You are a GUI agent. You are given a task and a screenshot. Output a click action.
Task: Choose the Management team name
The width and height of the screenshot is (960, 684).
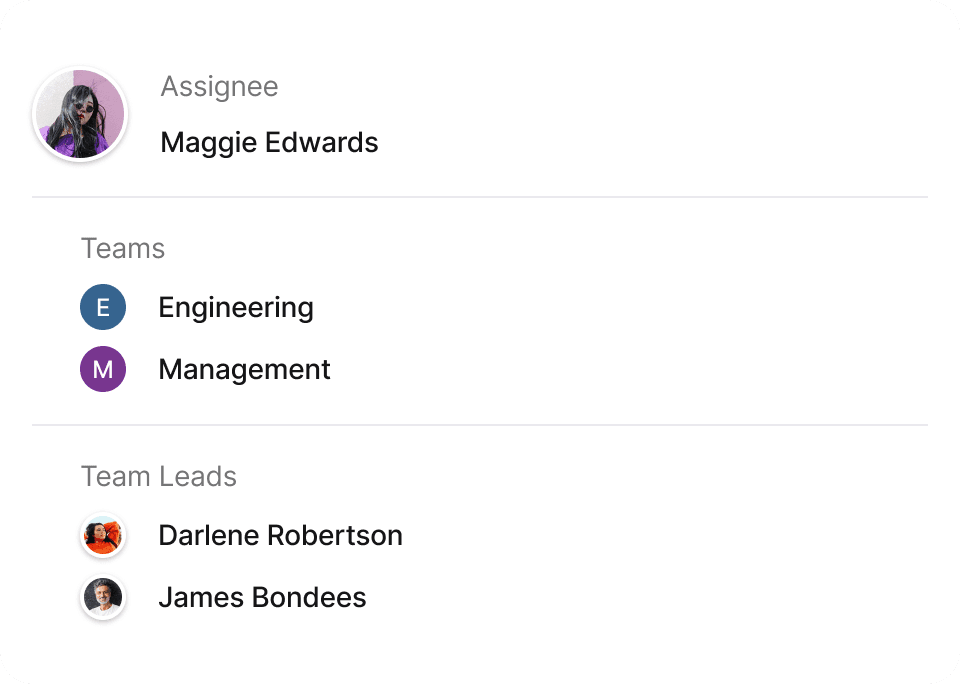click(244, 369)
